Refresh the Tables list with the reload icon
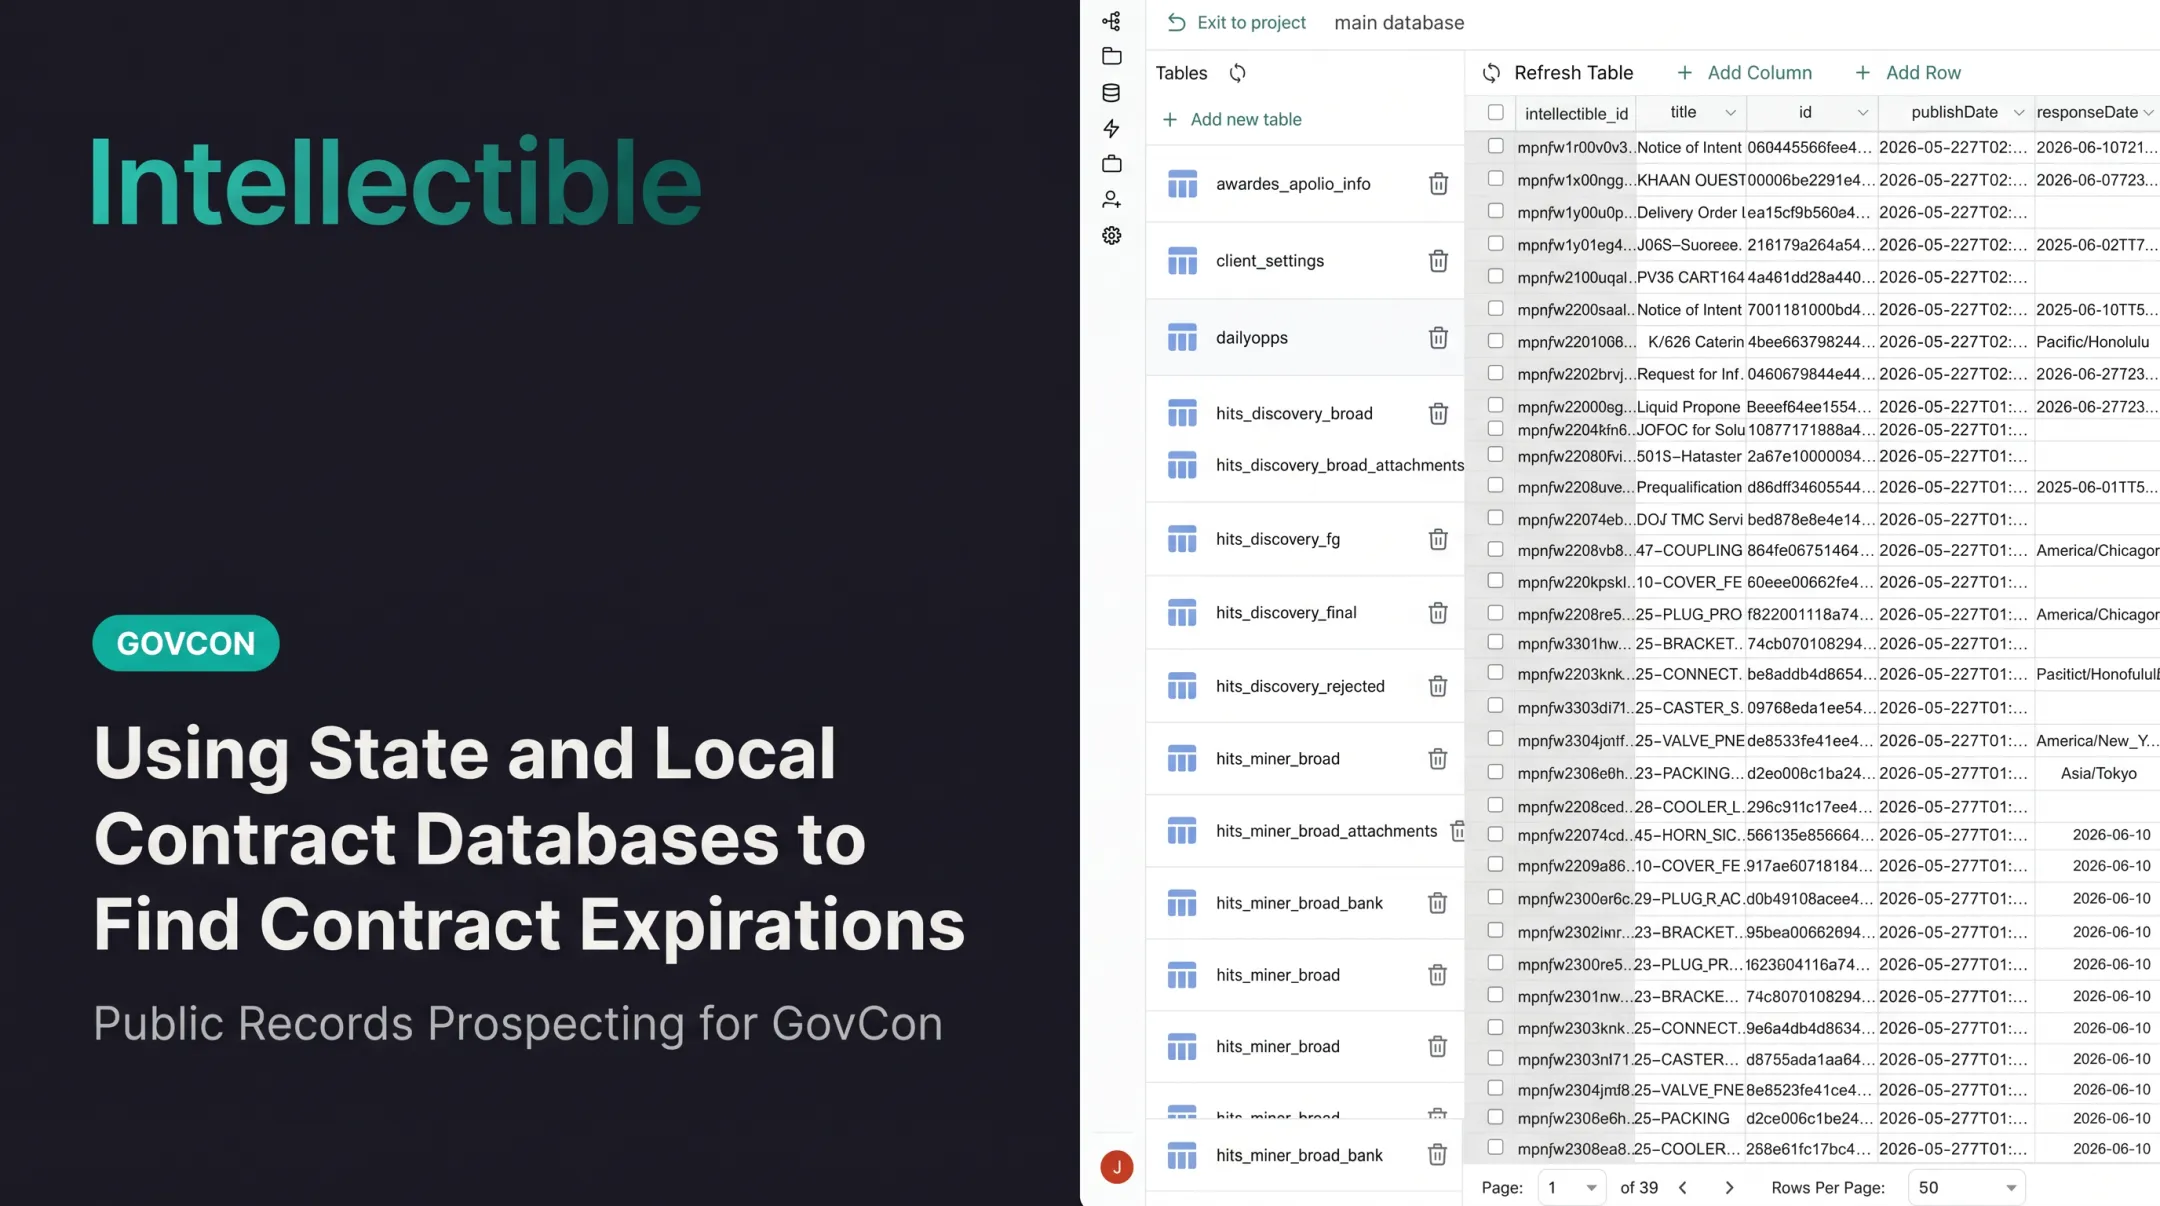The height and width of the screenshot is (1206, 2160). pyautogui.click(x=1237, y=73)
